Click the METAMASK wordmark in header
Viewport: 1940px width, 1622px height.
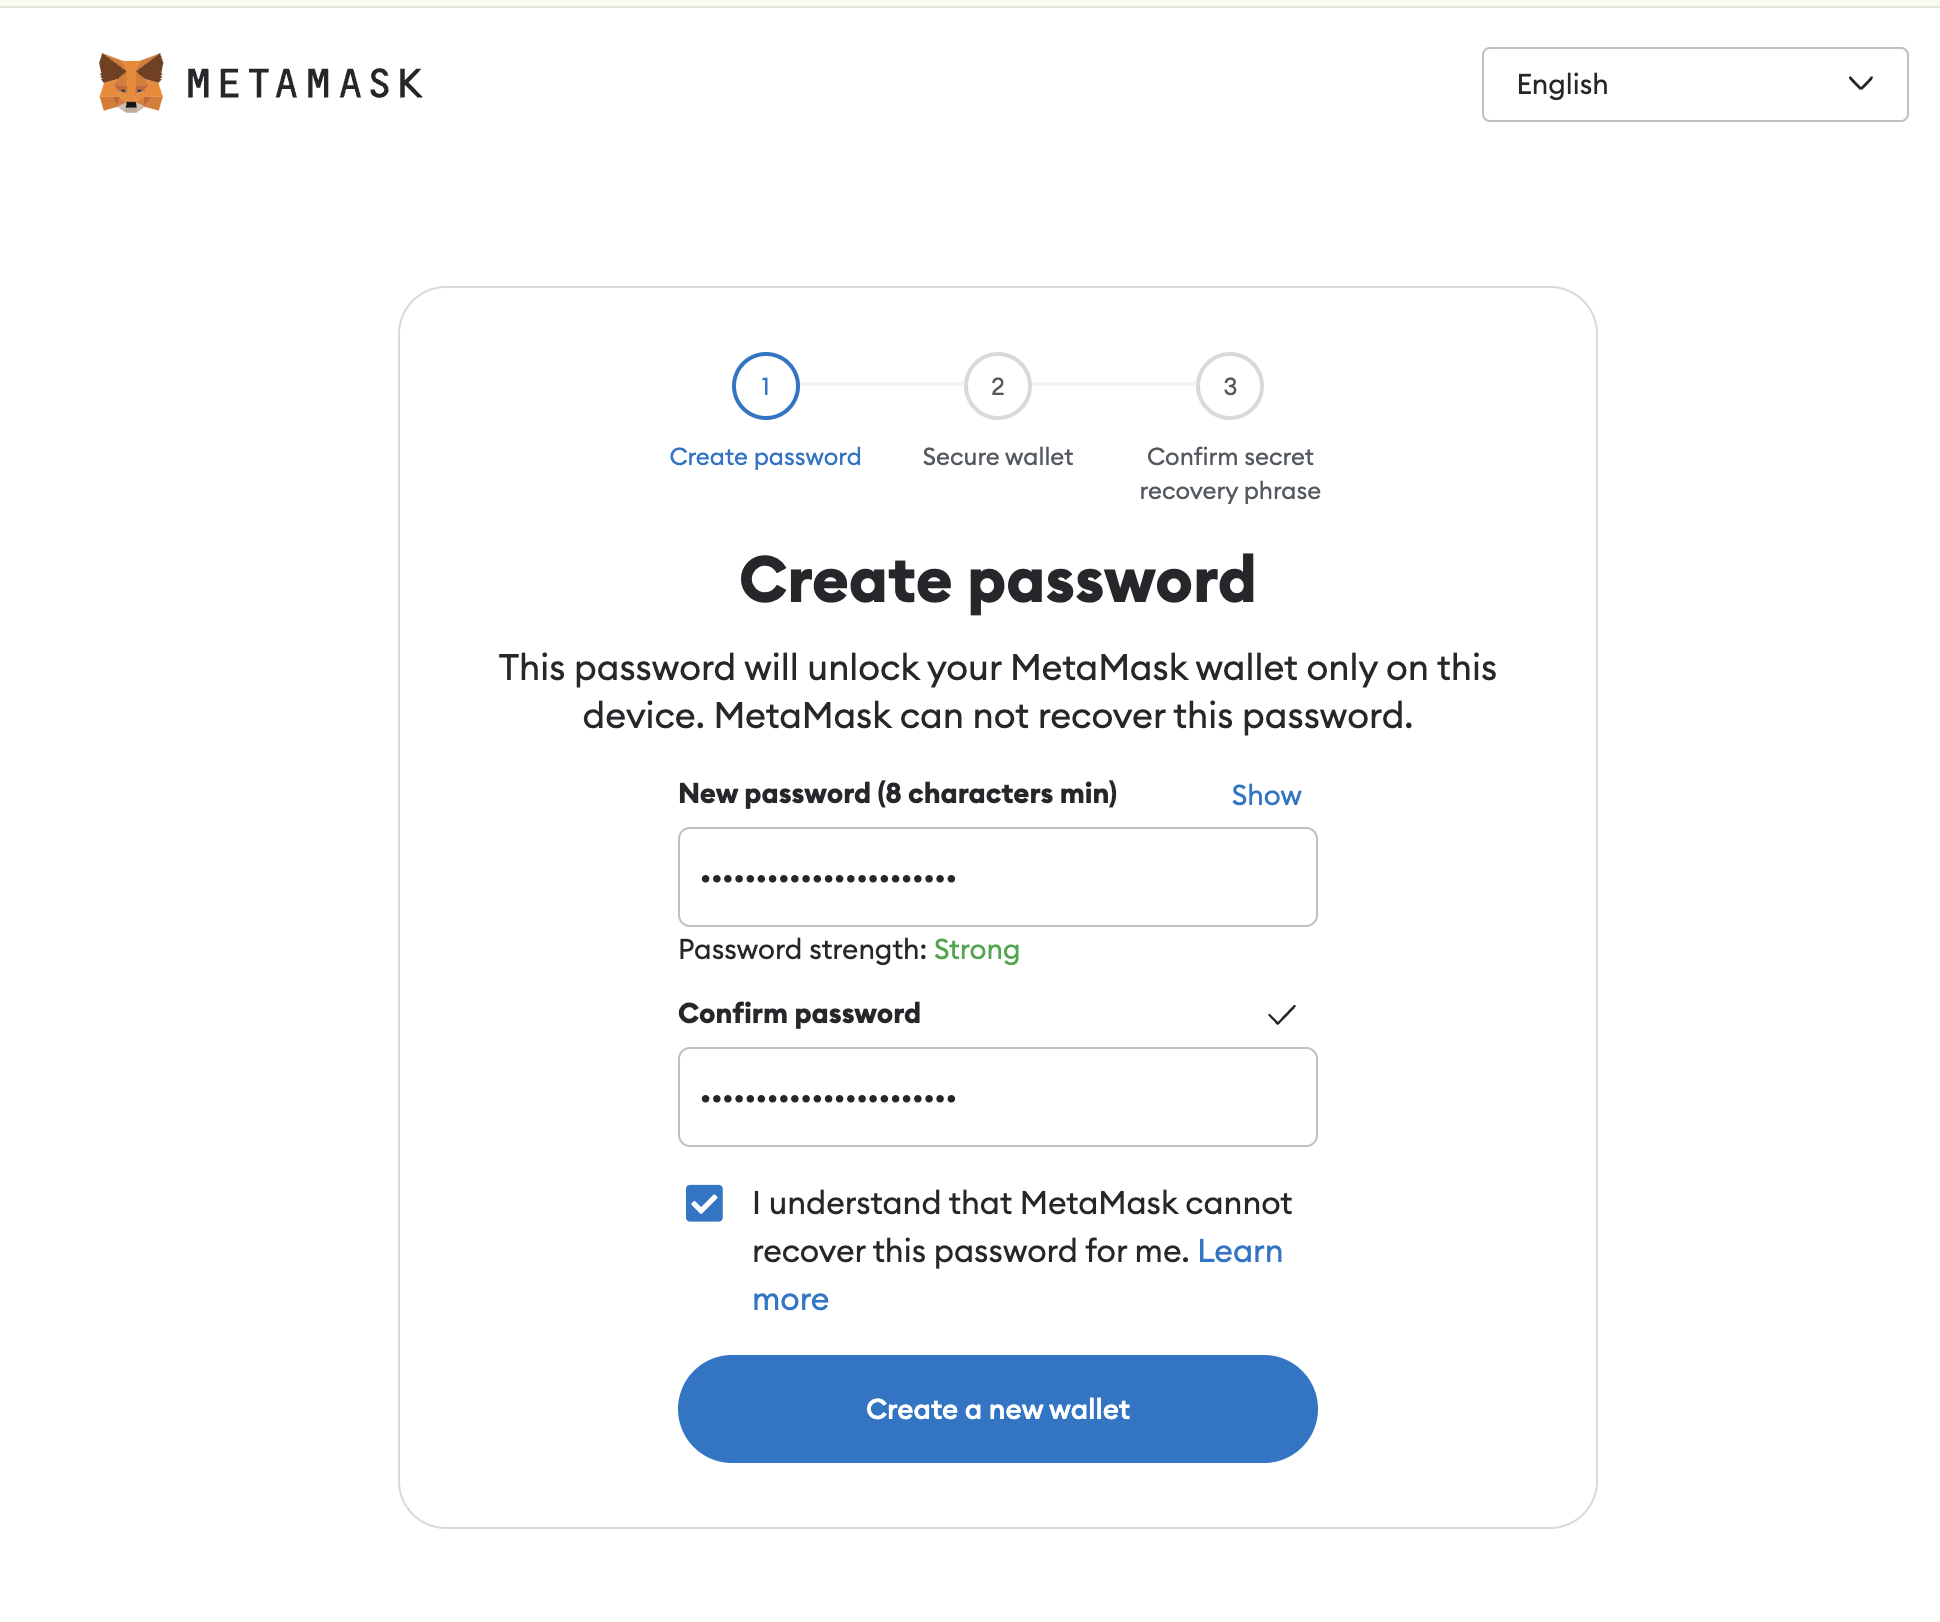305,84
